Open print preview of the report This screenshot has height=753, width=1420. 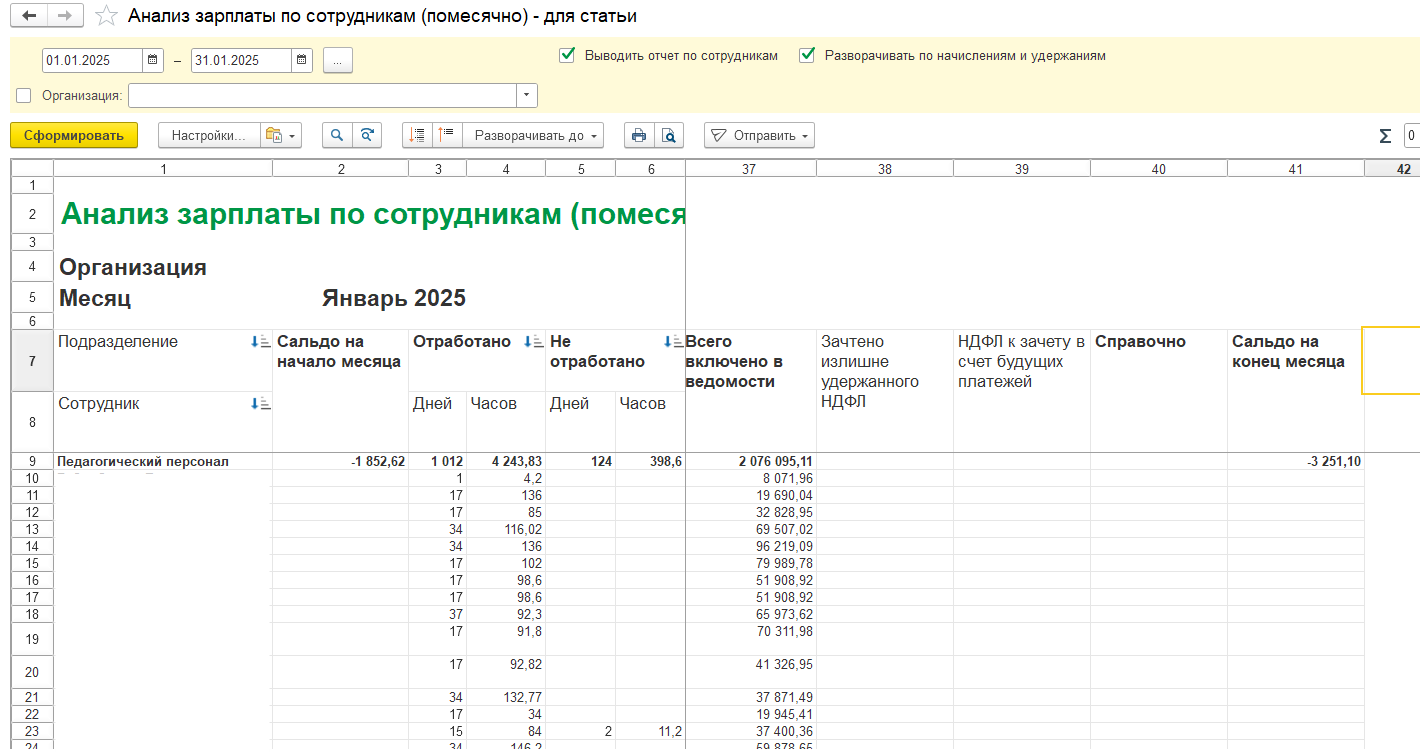(x=669, y=135)
